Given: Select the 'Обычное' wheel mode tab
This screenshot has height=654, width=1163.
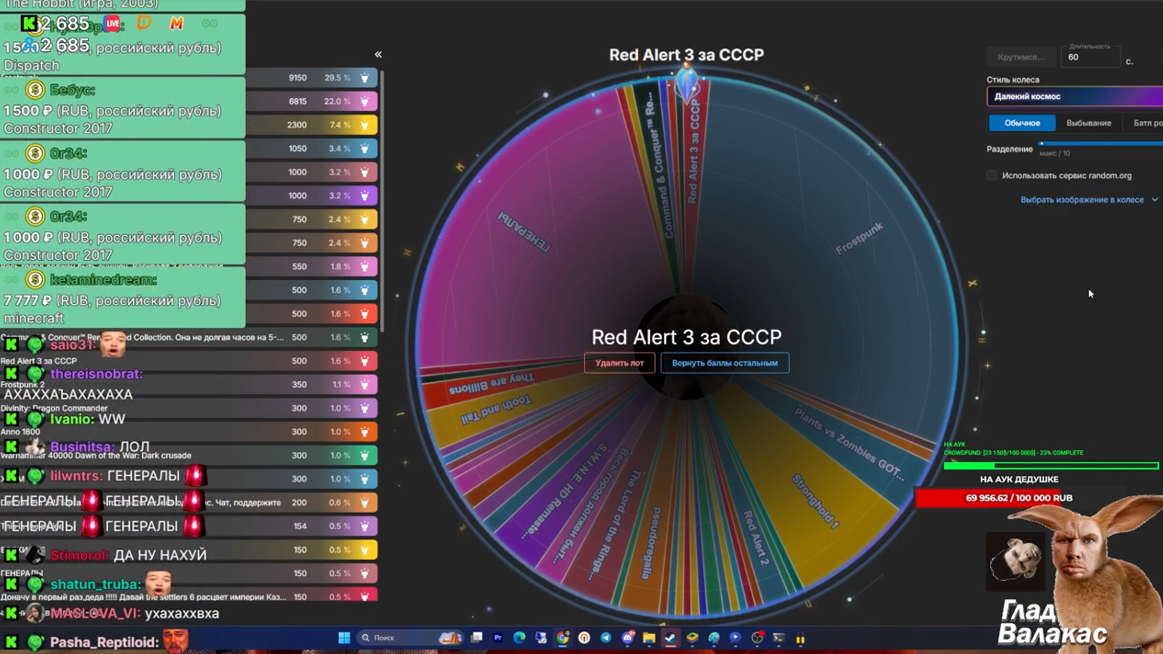Looking at the screenshot, I should point(1022,123).
